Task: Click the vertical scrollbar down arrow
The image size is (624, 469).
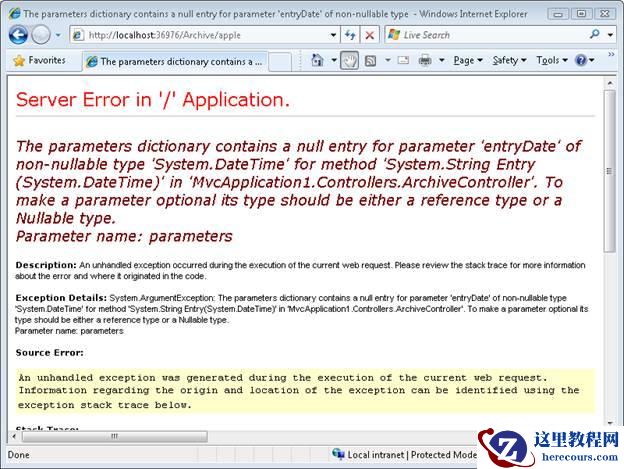Action: click(610, 423)
